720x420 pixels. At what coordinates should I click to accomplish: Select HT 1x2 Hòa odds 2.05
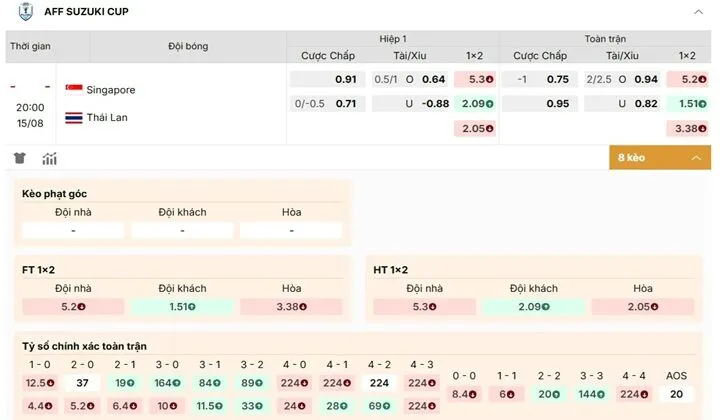(x=642, y=307)
